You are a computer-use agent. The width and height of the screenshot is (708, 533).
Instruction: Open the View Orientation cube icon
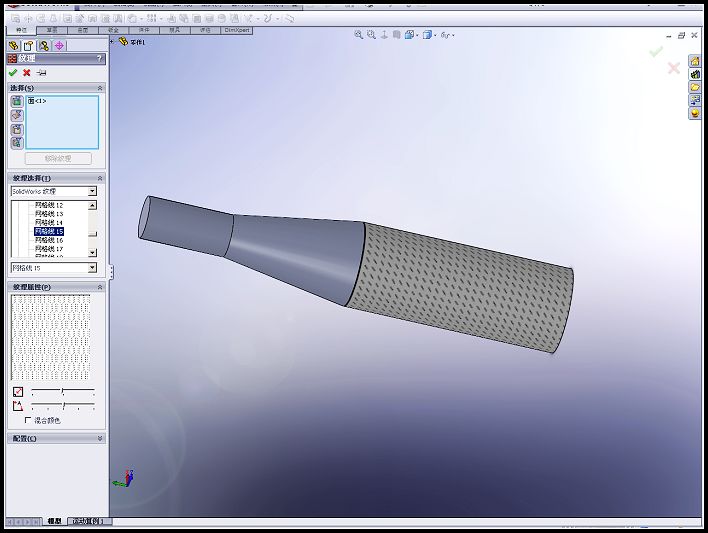click(410, 35)
